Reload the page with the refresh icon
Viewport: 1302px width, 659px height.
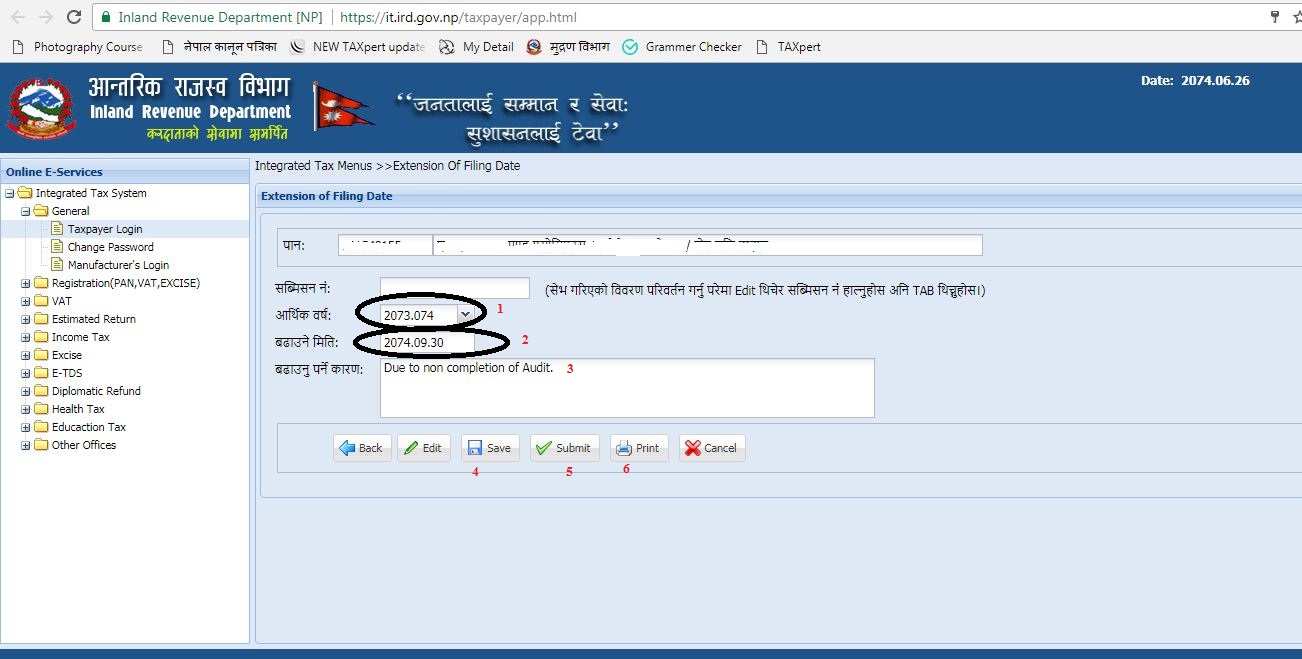[x=73, y=17]
